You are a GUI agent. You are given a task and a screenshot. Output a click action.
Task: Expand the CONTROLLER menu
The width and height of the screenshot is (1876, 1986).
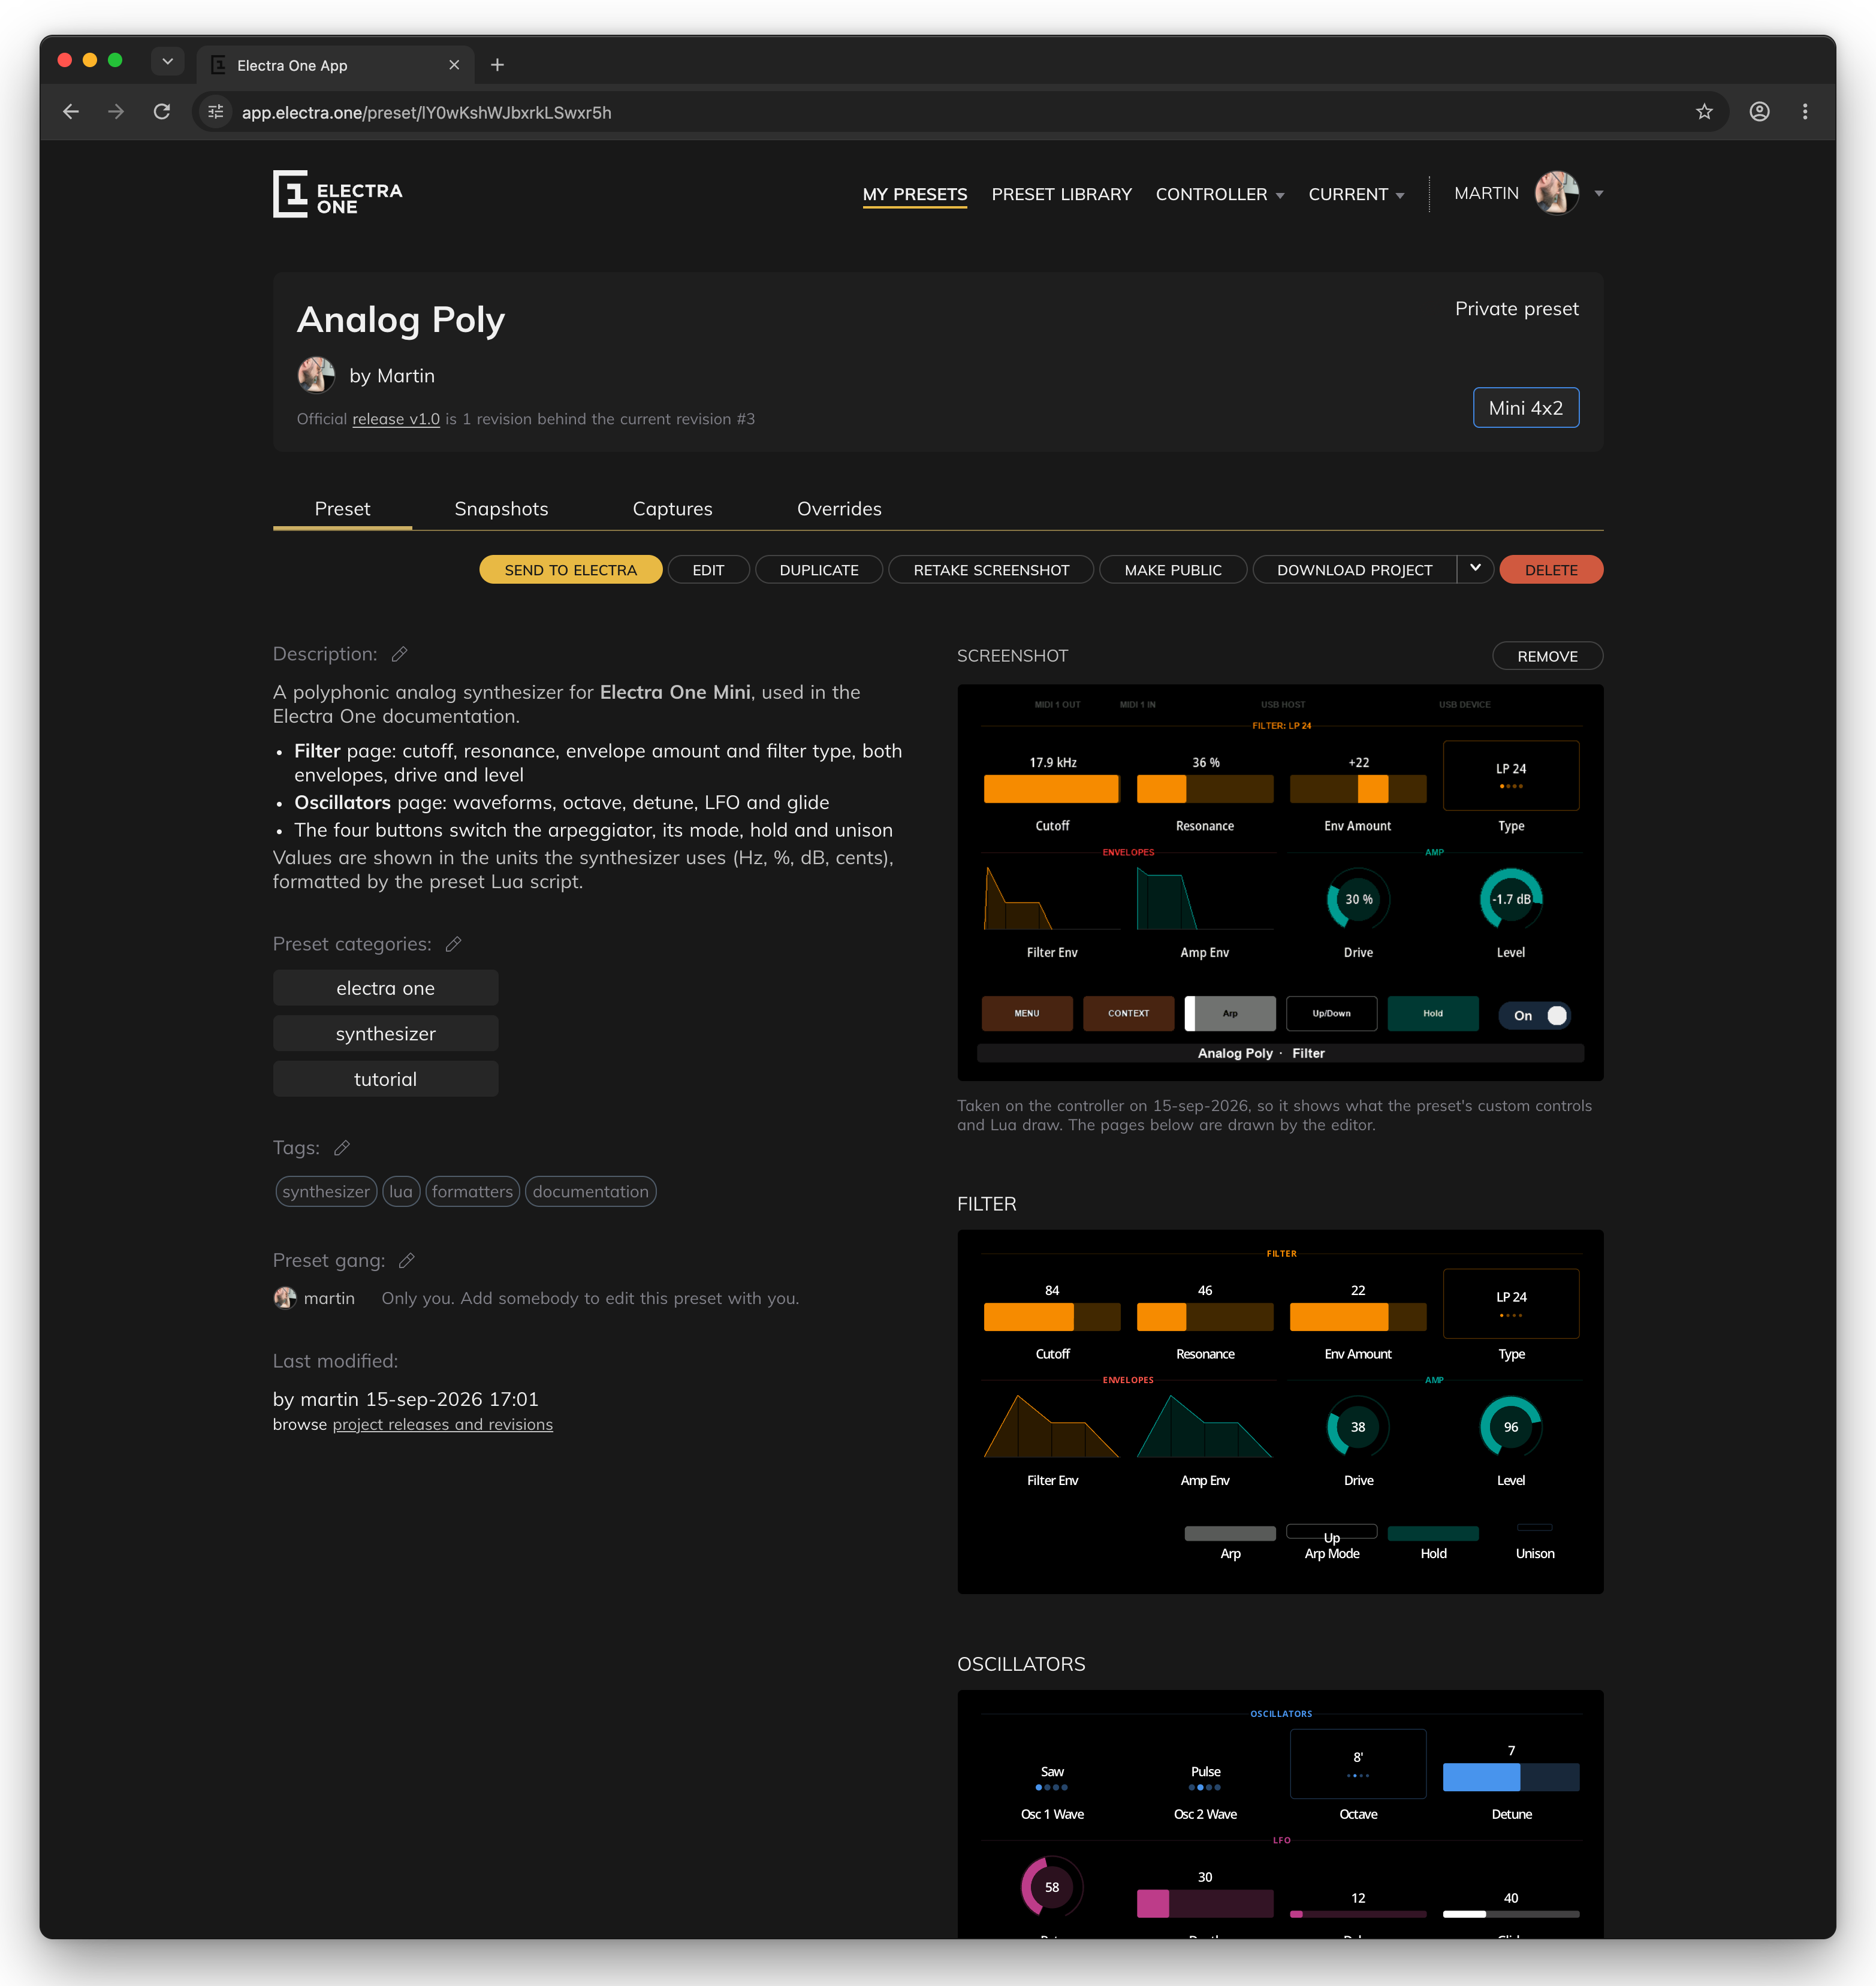(x=1220, y=194)
